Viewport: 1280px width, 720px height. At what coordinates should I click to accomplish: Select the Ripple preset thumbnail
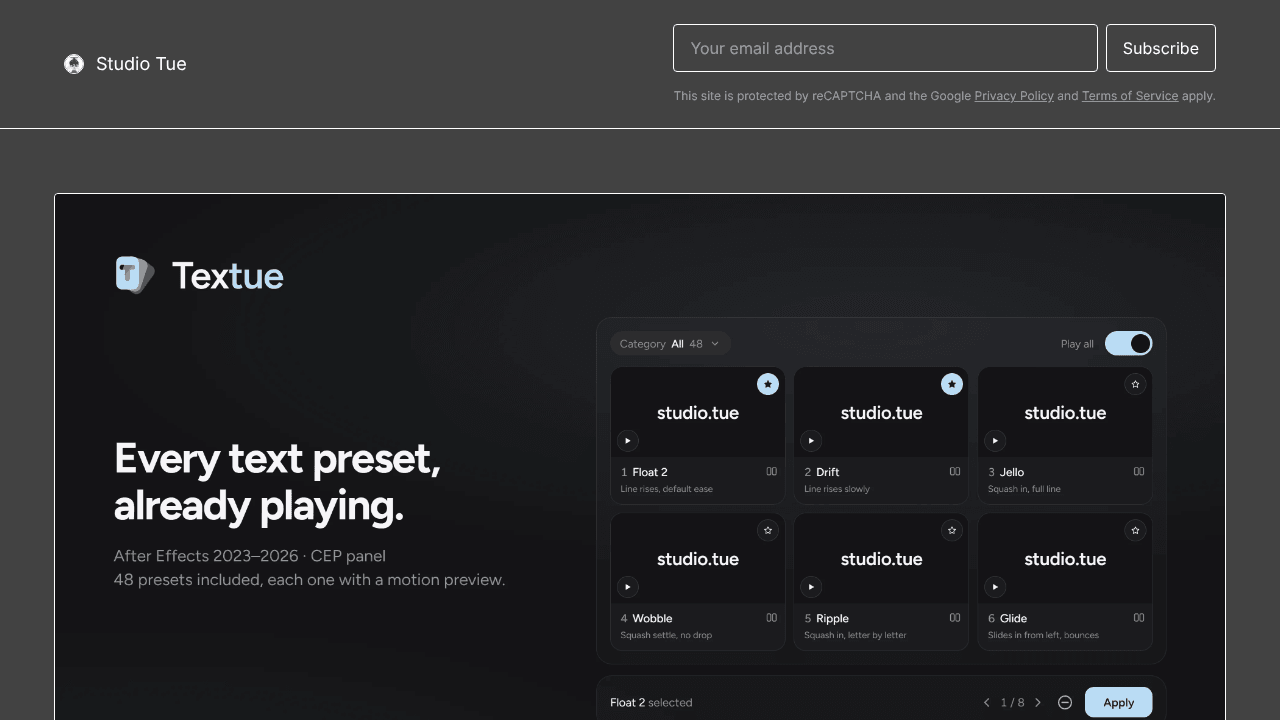tap(881, 558)
